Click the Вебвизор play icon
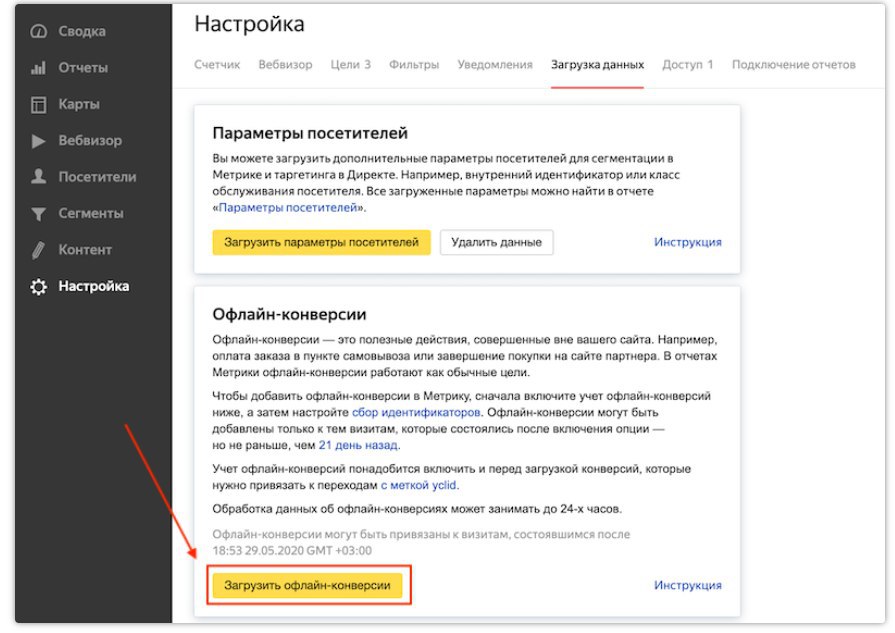 39,141
